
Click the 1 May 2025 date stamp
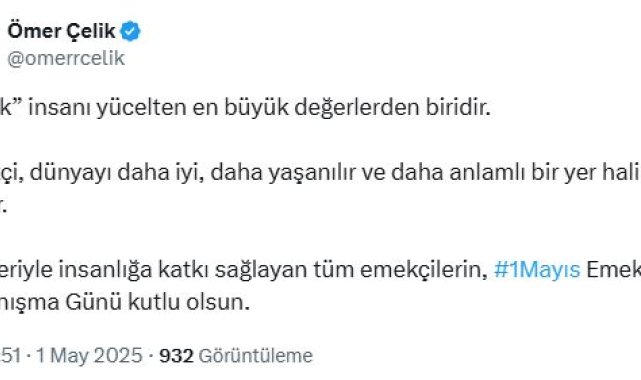(x=89, y=355)
